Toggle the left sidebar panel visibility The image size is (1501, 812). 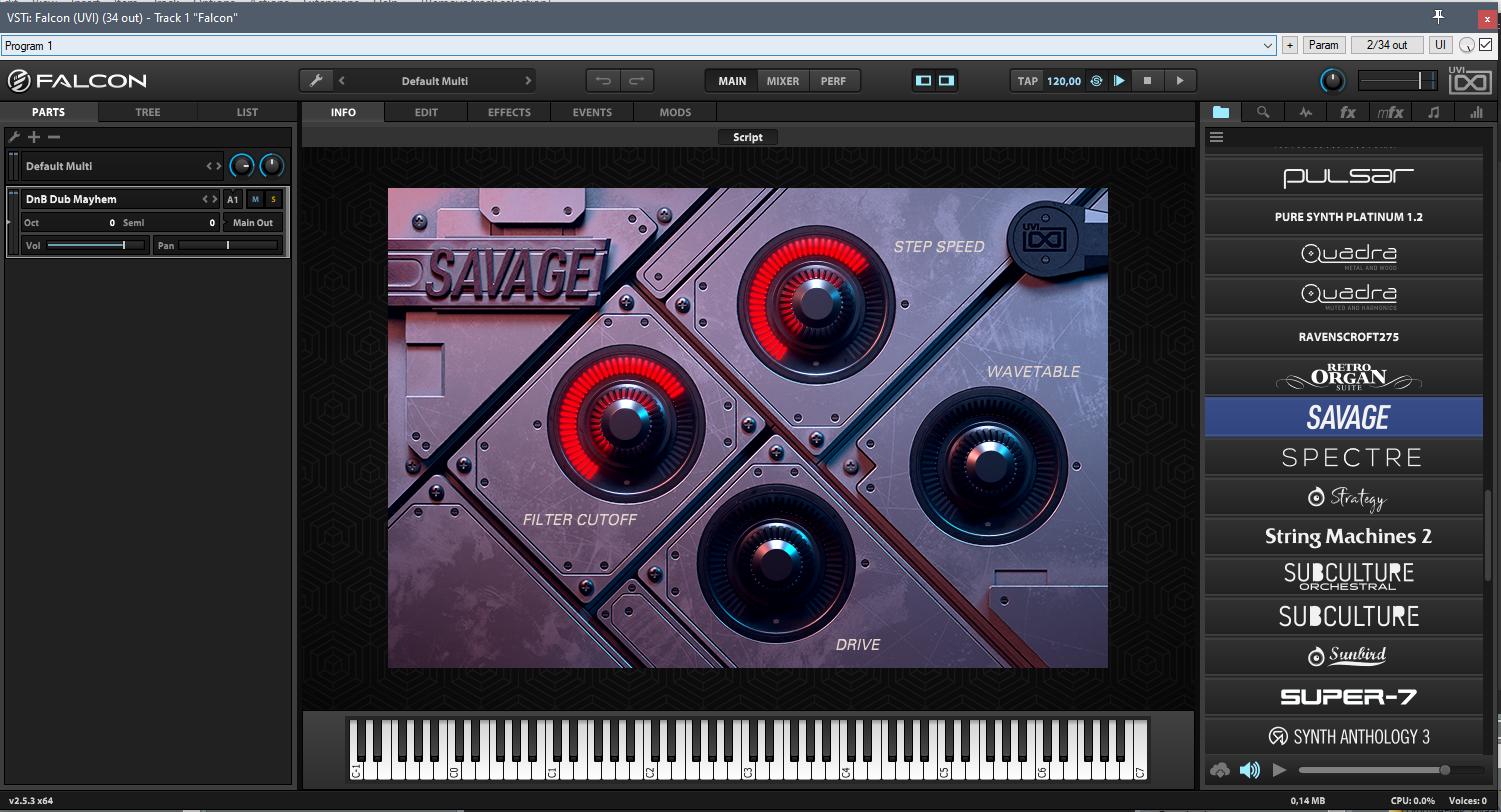[x=924, y=81]
